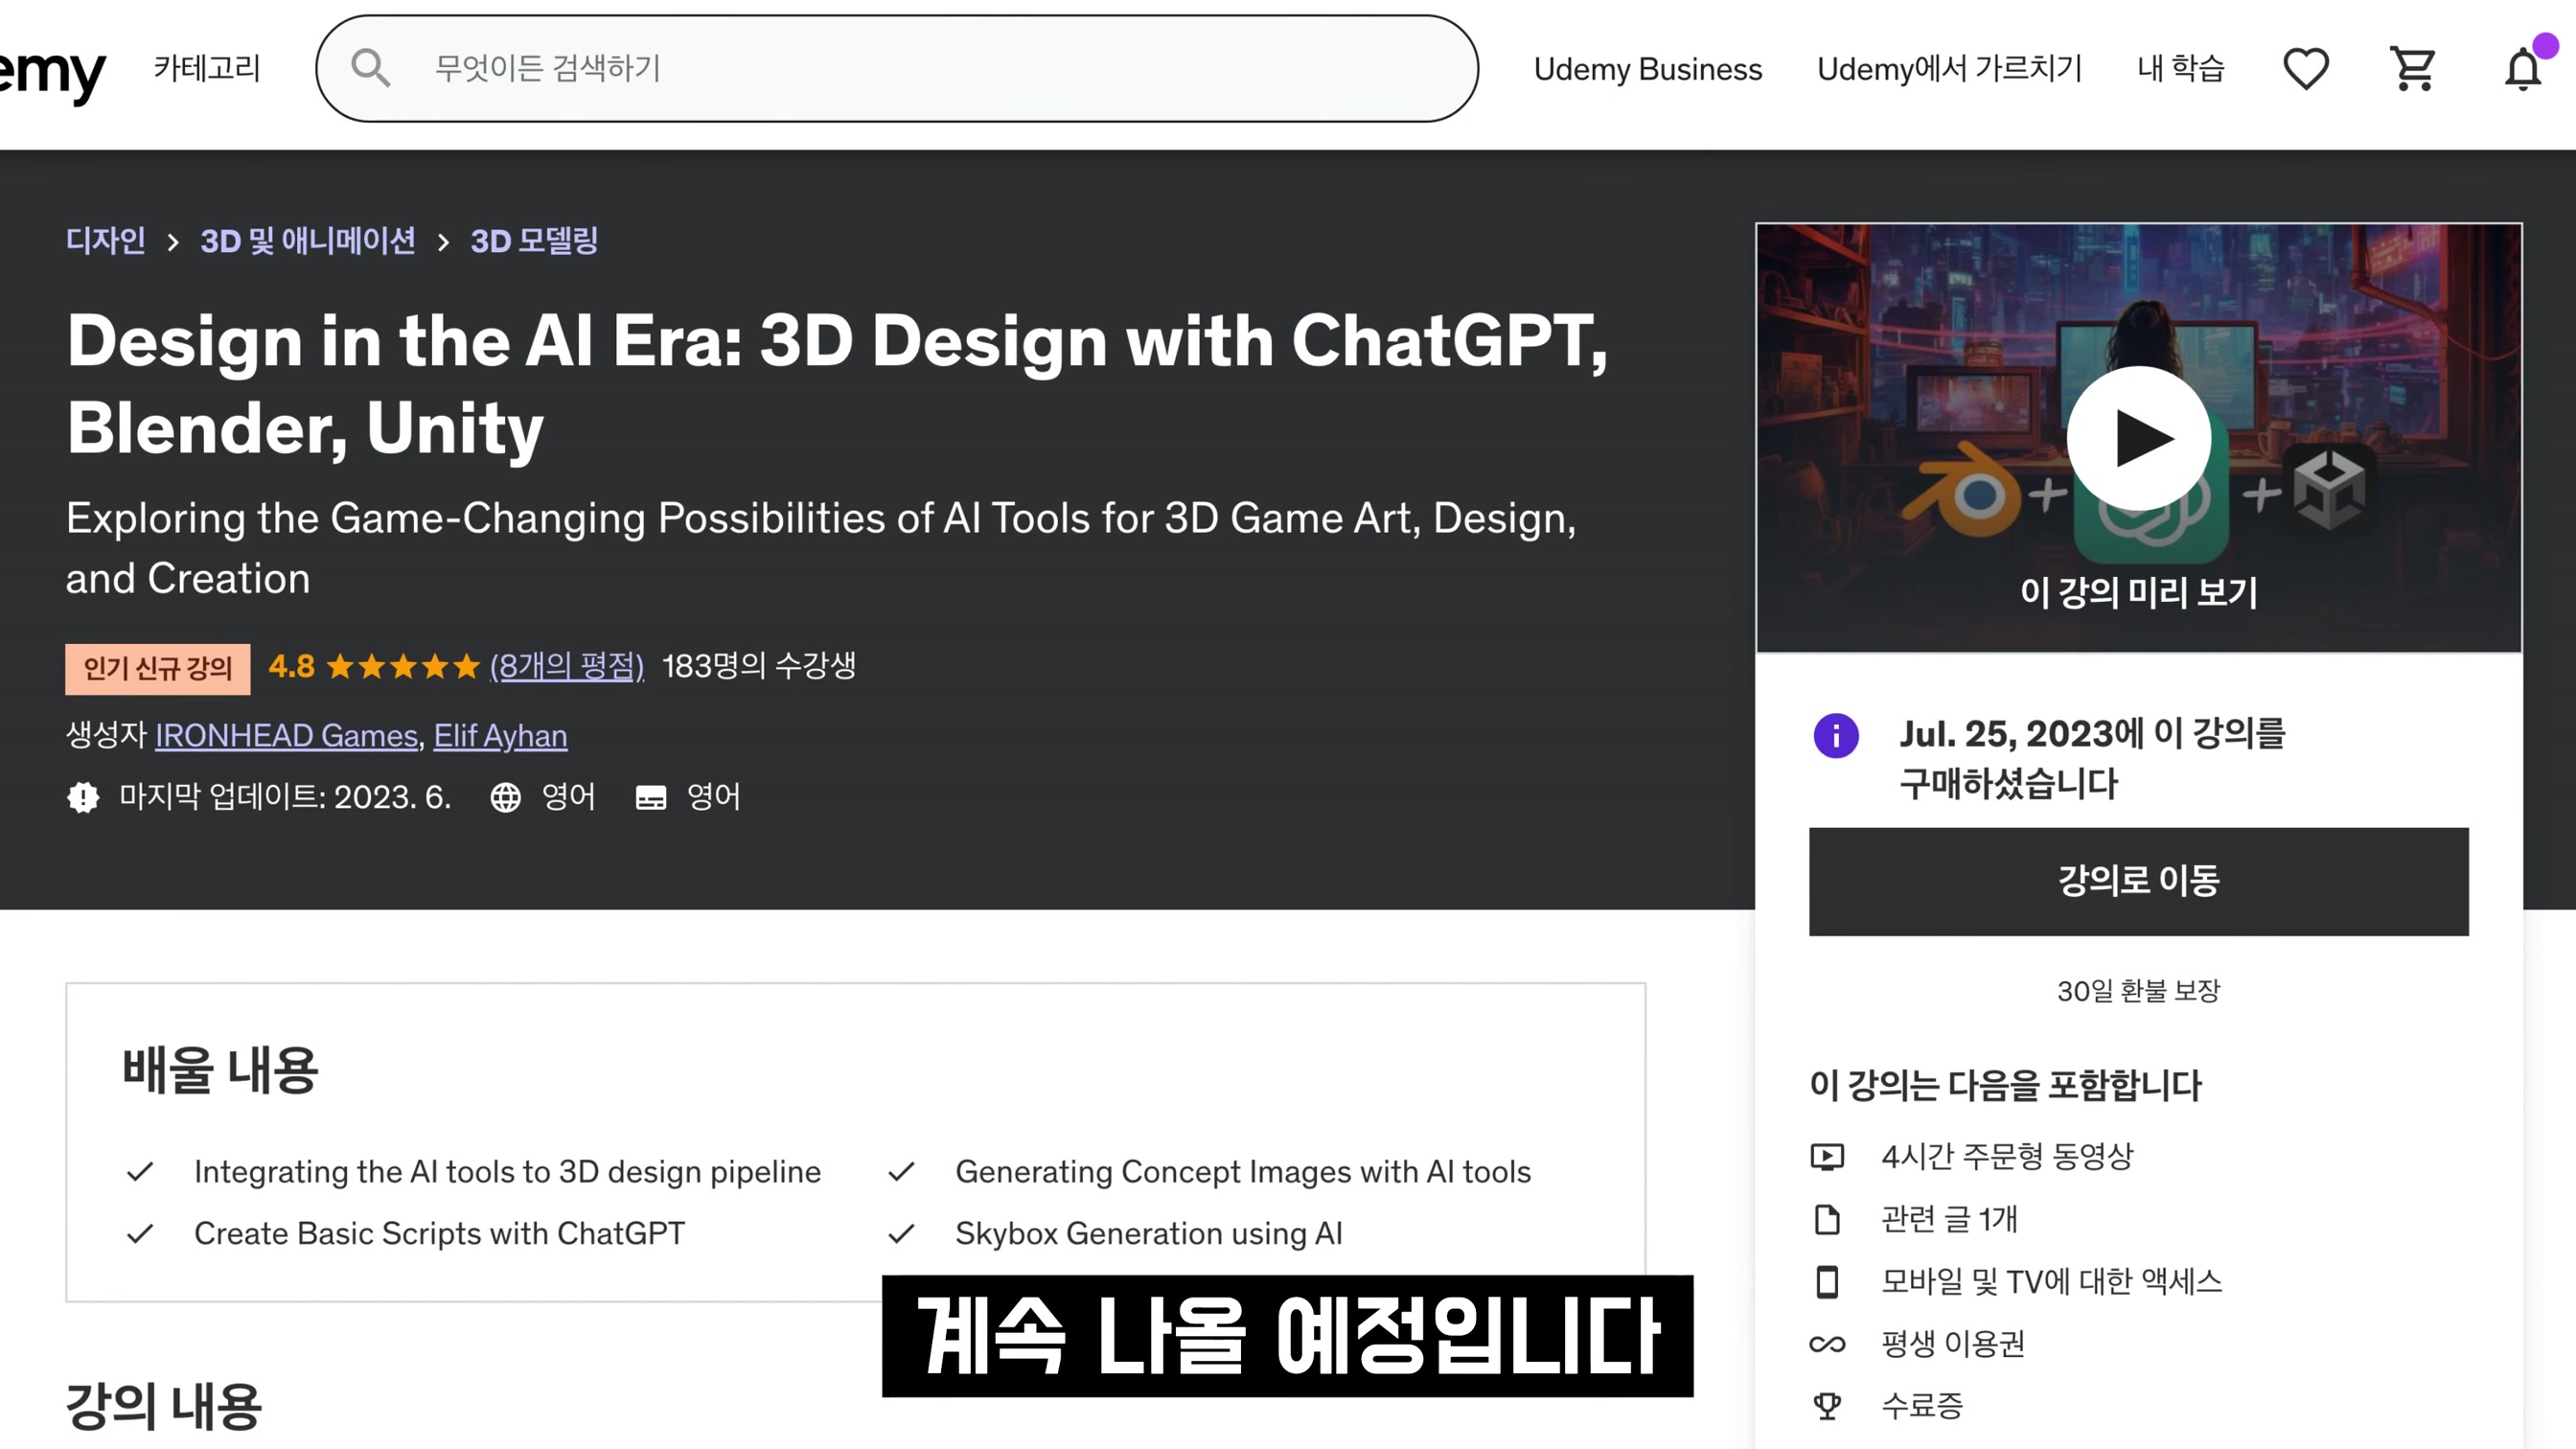Click the globe language icon
Viewport: 2576px width, 1449px height.
click(505, 797)
